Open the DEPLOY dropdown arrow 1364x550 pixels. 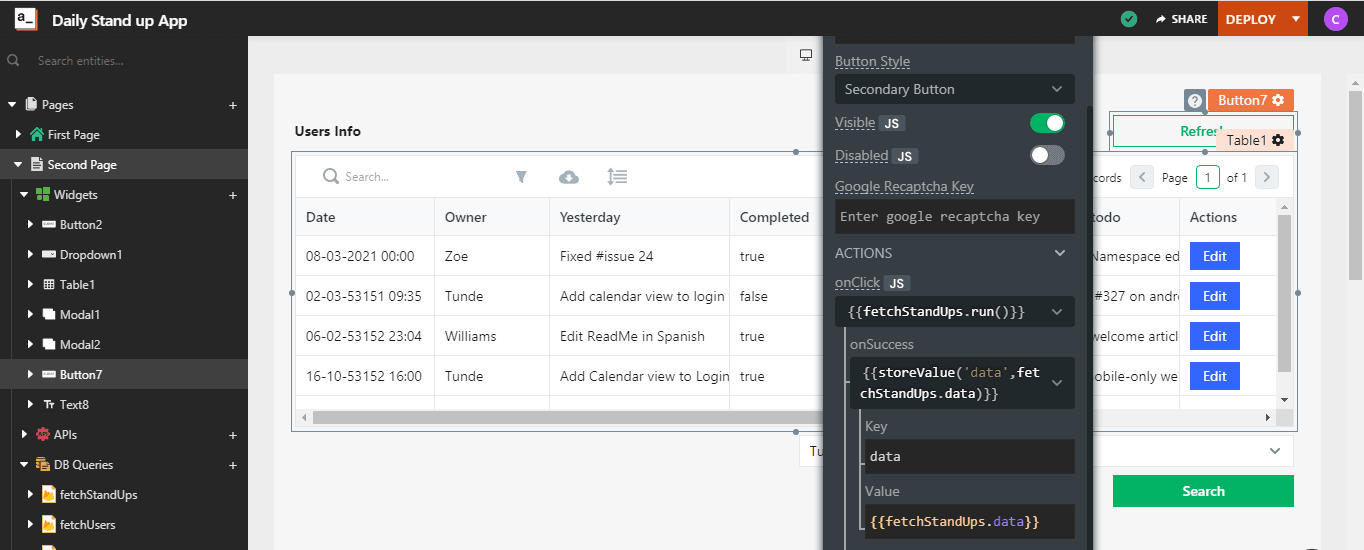coord(1296,19)
